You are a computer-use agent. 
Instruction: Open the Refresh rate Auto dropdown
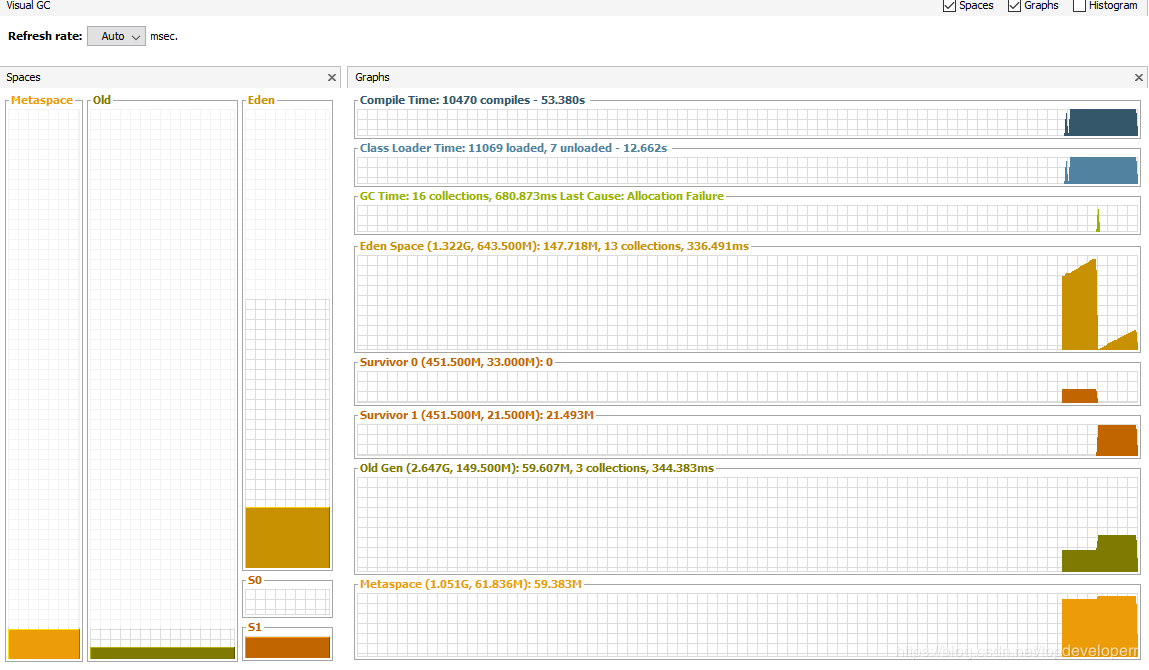[x=116, y=36]
